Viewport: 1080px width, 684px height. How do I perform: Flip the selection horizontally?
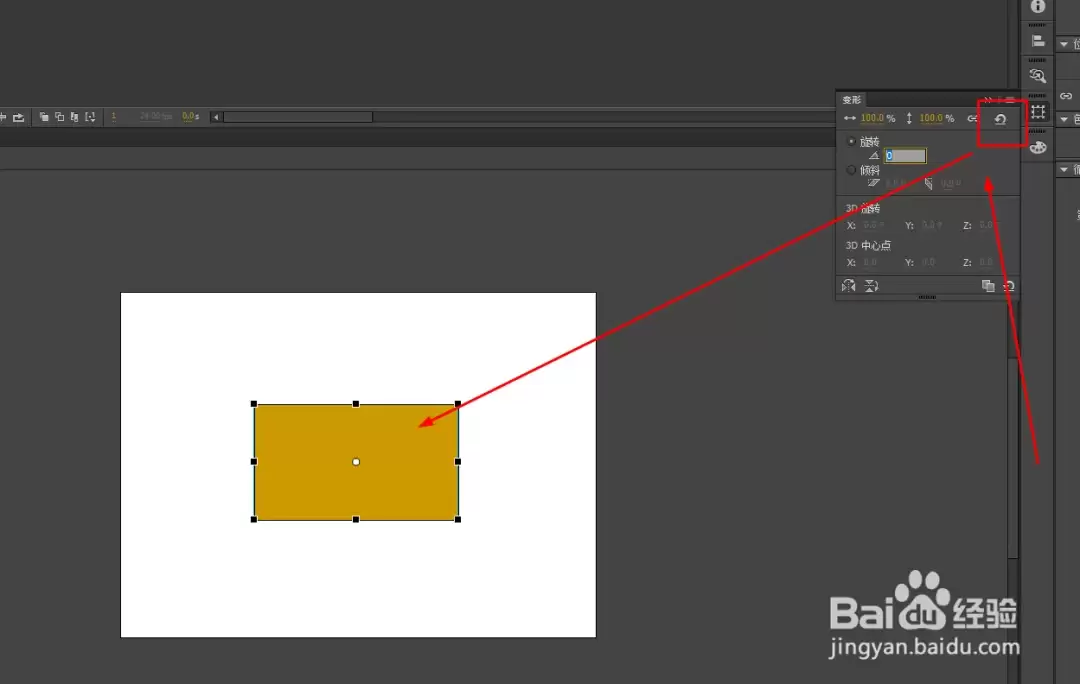point(849,285)
